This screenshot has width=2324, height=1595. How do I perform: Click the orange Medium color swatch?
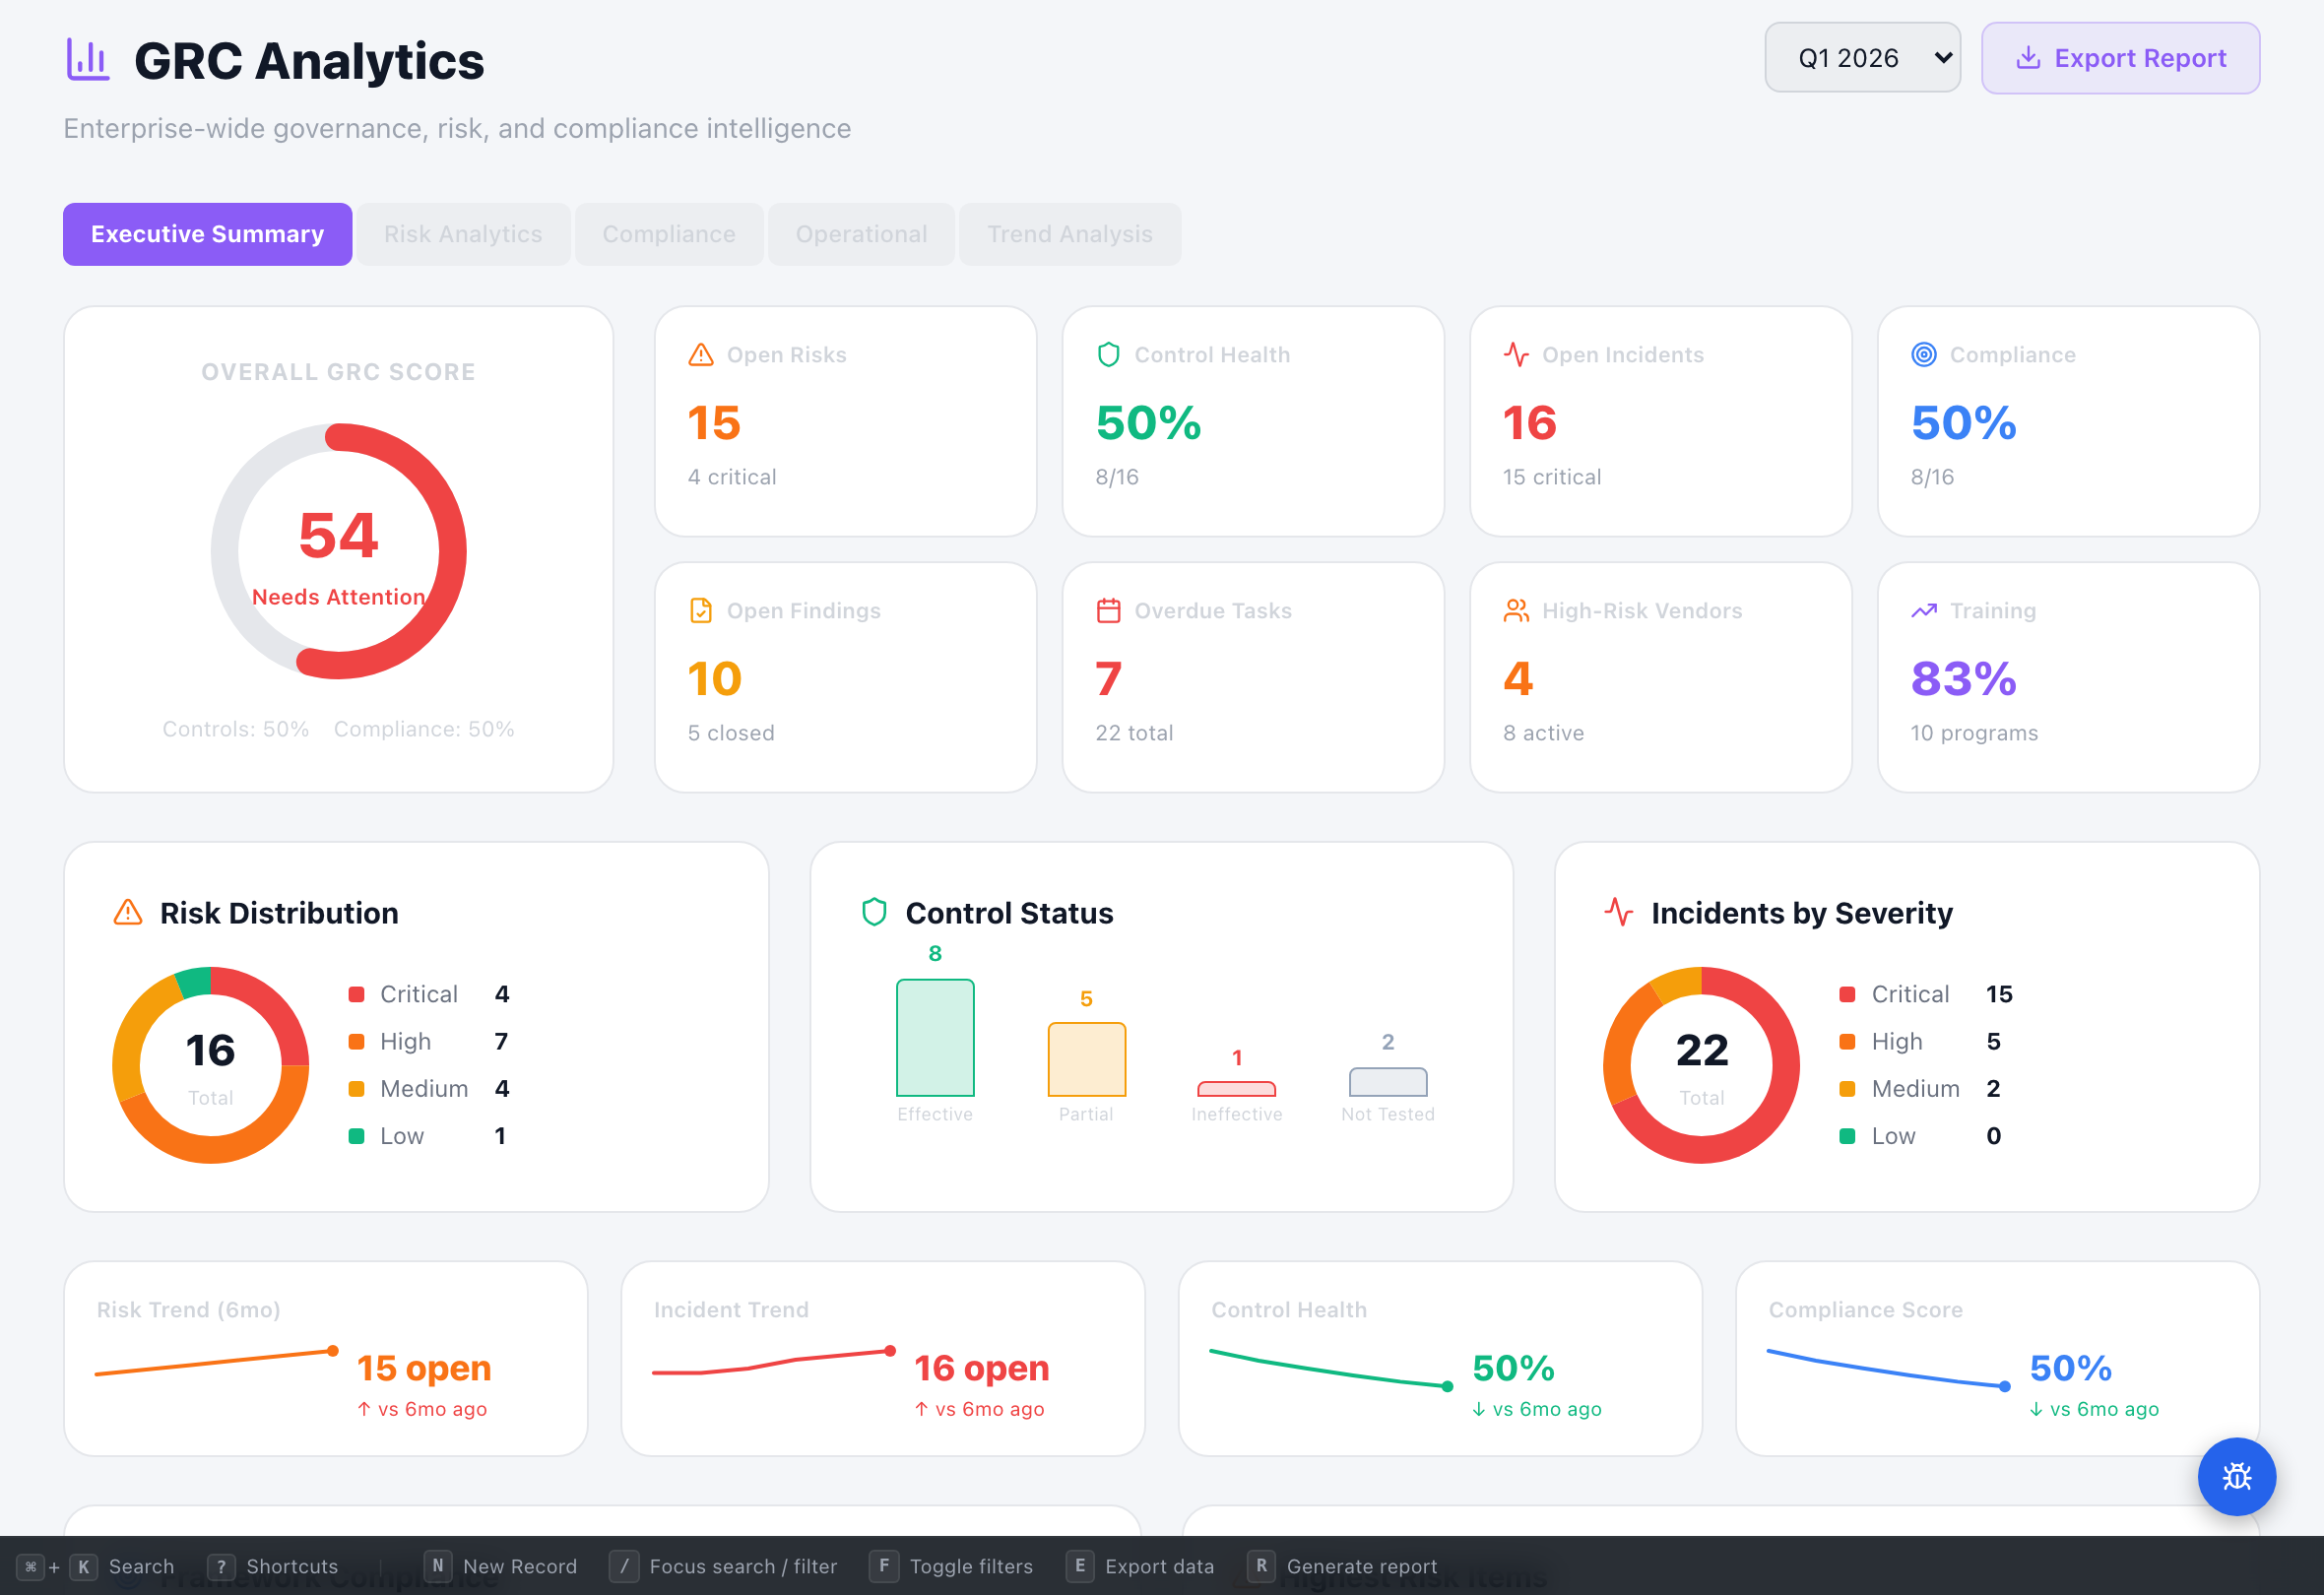tap(357, 1089)
